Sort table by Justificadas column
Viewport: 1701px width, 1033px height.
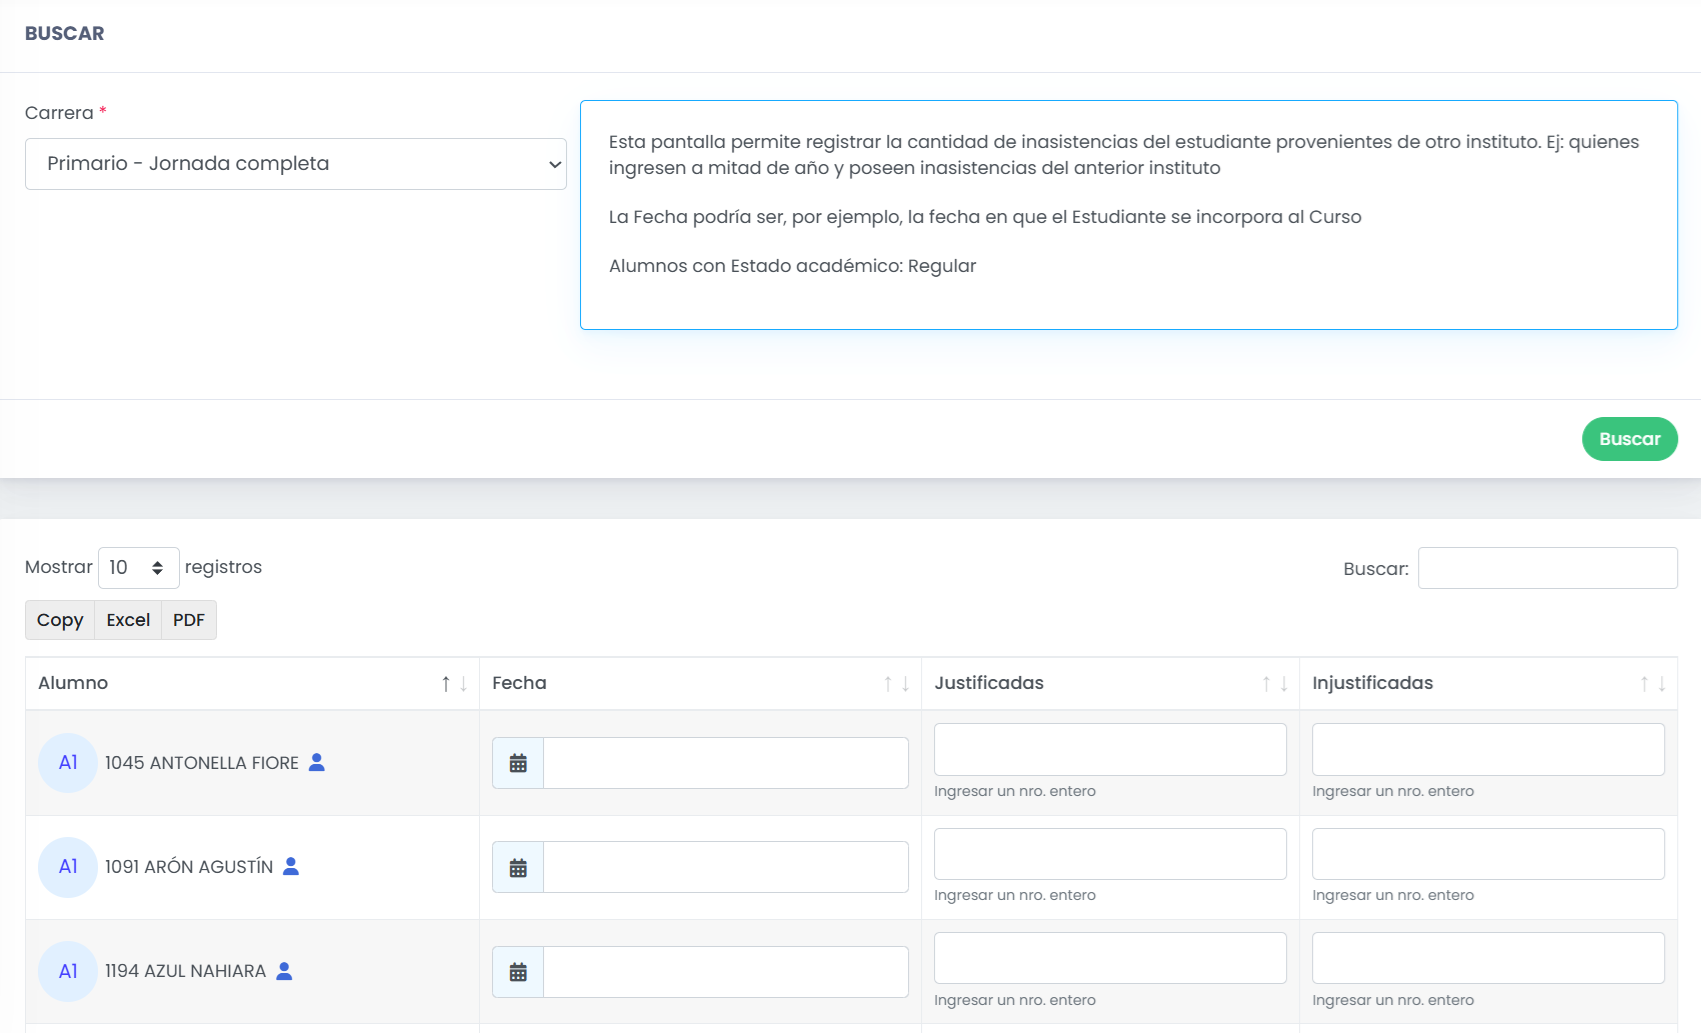[x=1111, y=684]
